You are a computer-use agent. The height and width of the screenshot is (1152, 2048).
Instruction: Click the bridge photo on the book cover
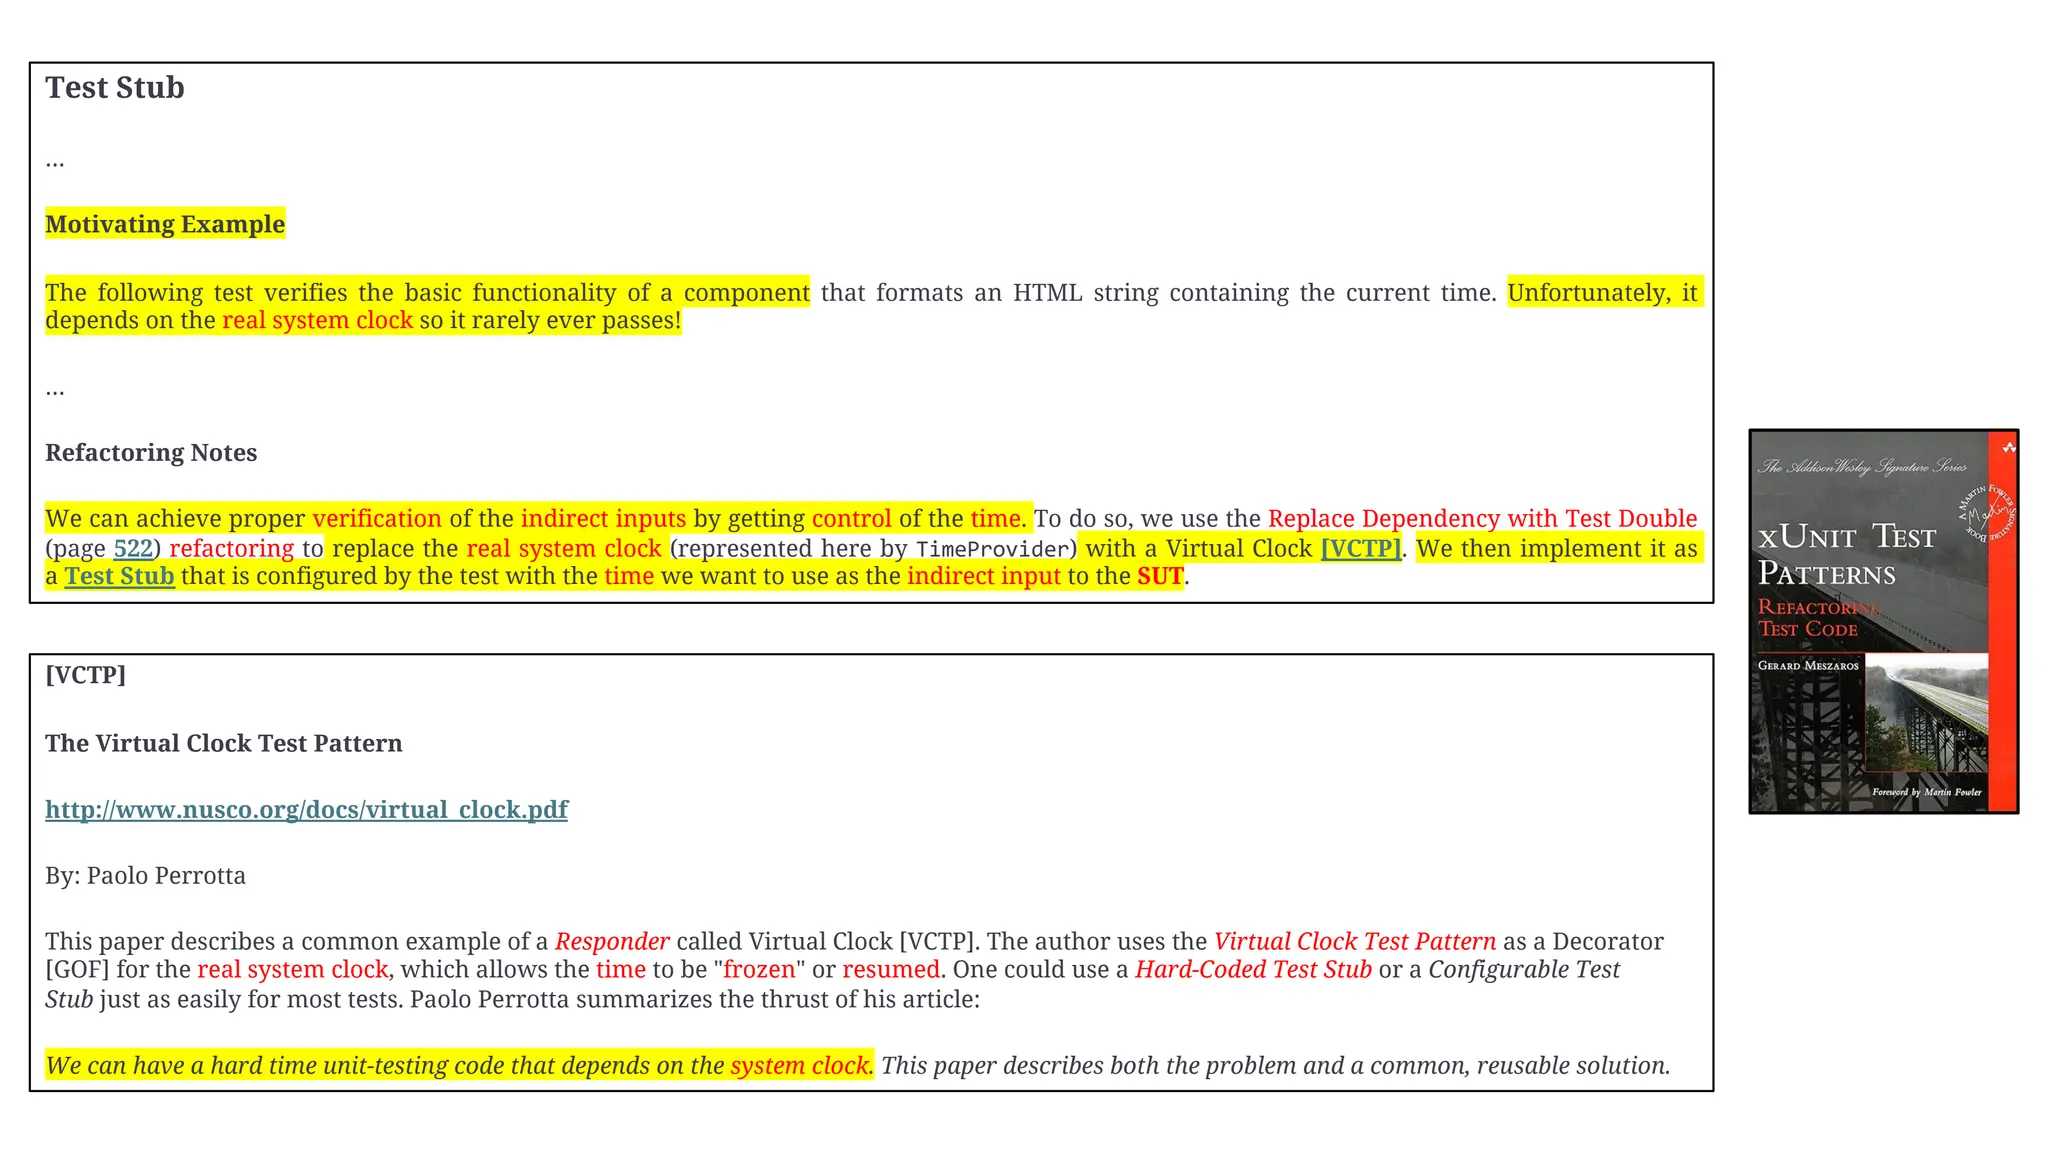tap(1926, 712)
